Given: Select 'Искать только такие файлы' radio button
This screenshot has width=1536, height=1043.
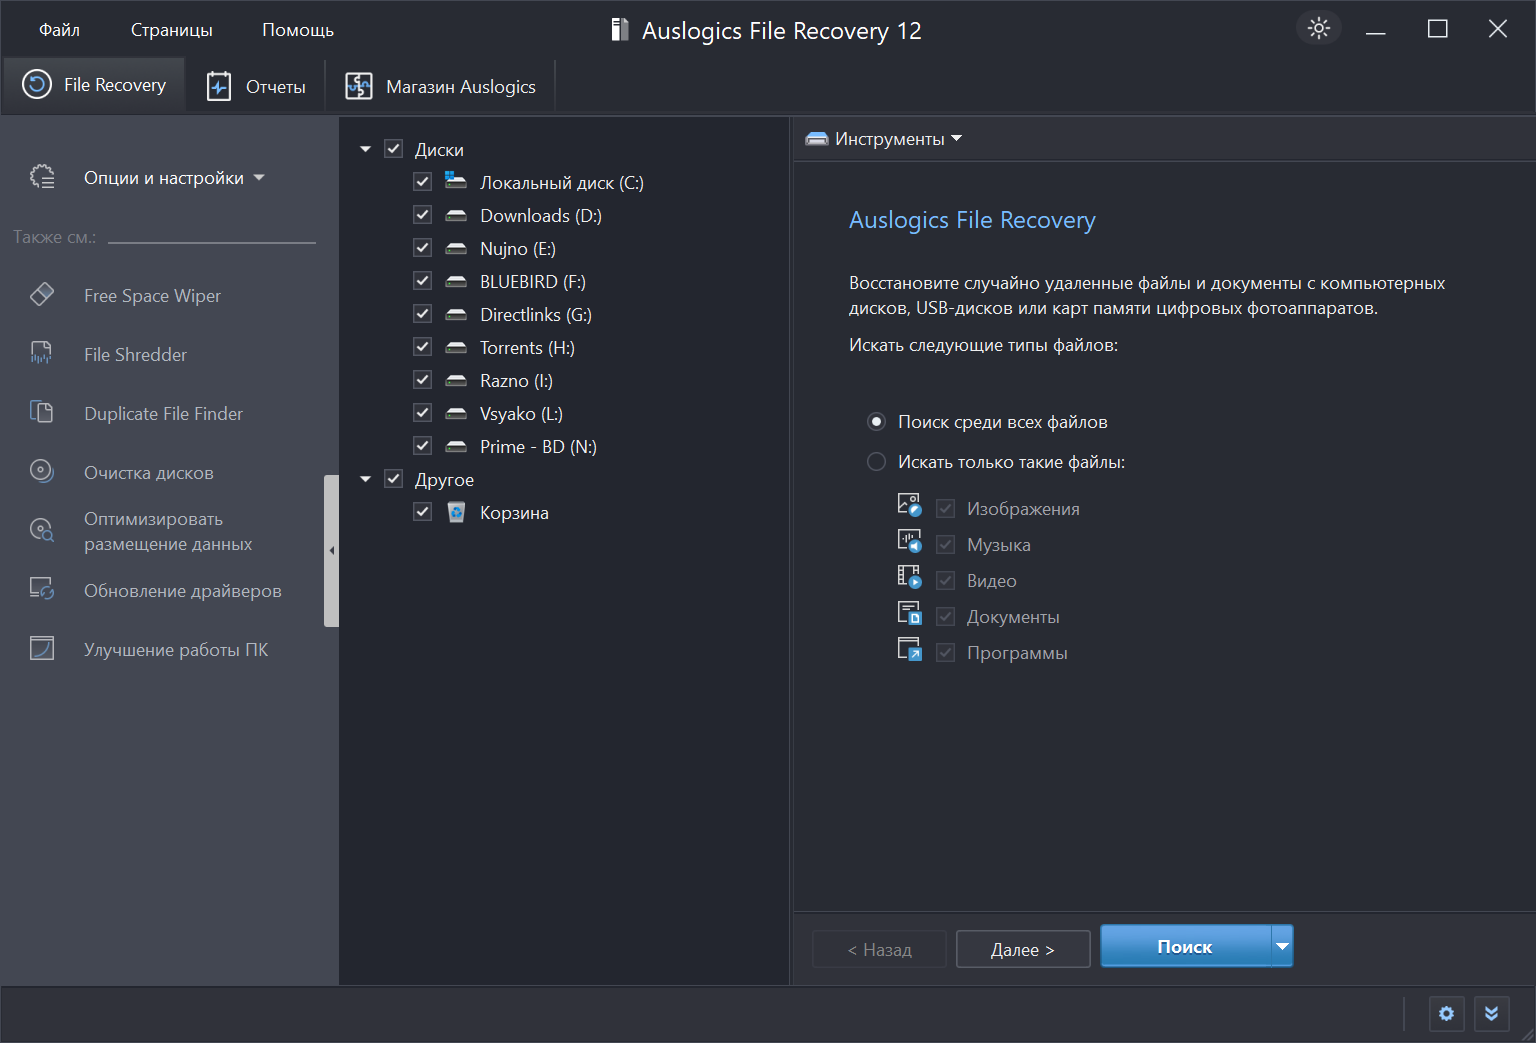Looking at the screenshot, I should point(877,462).
